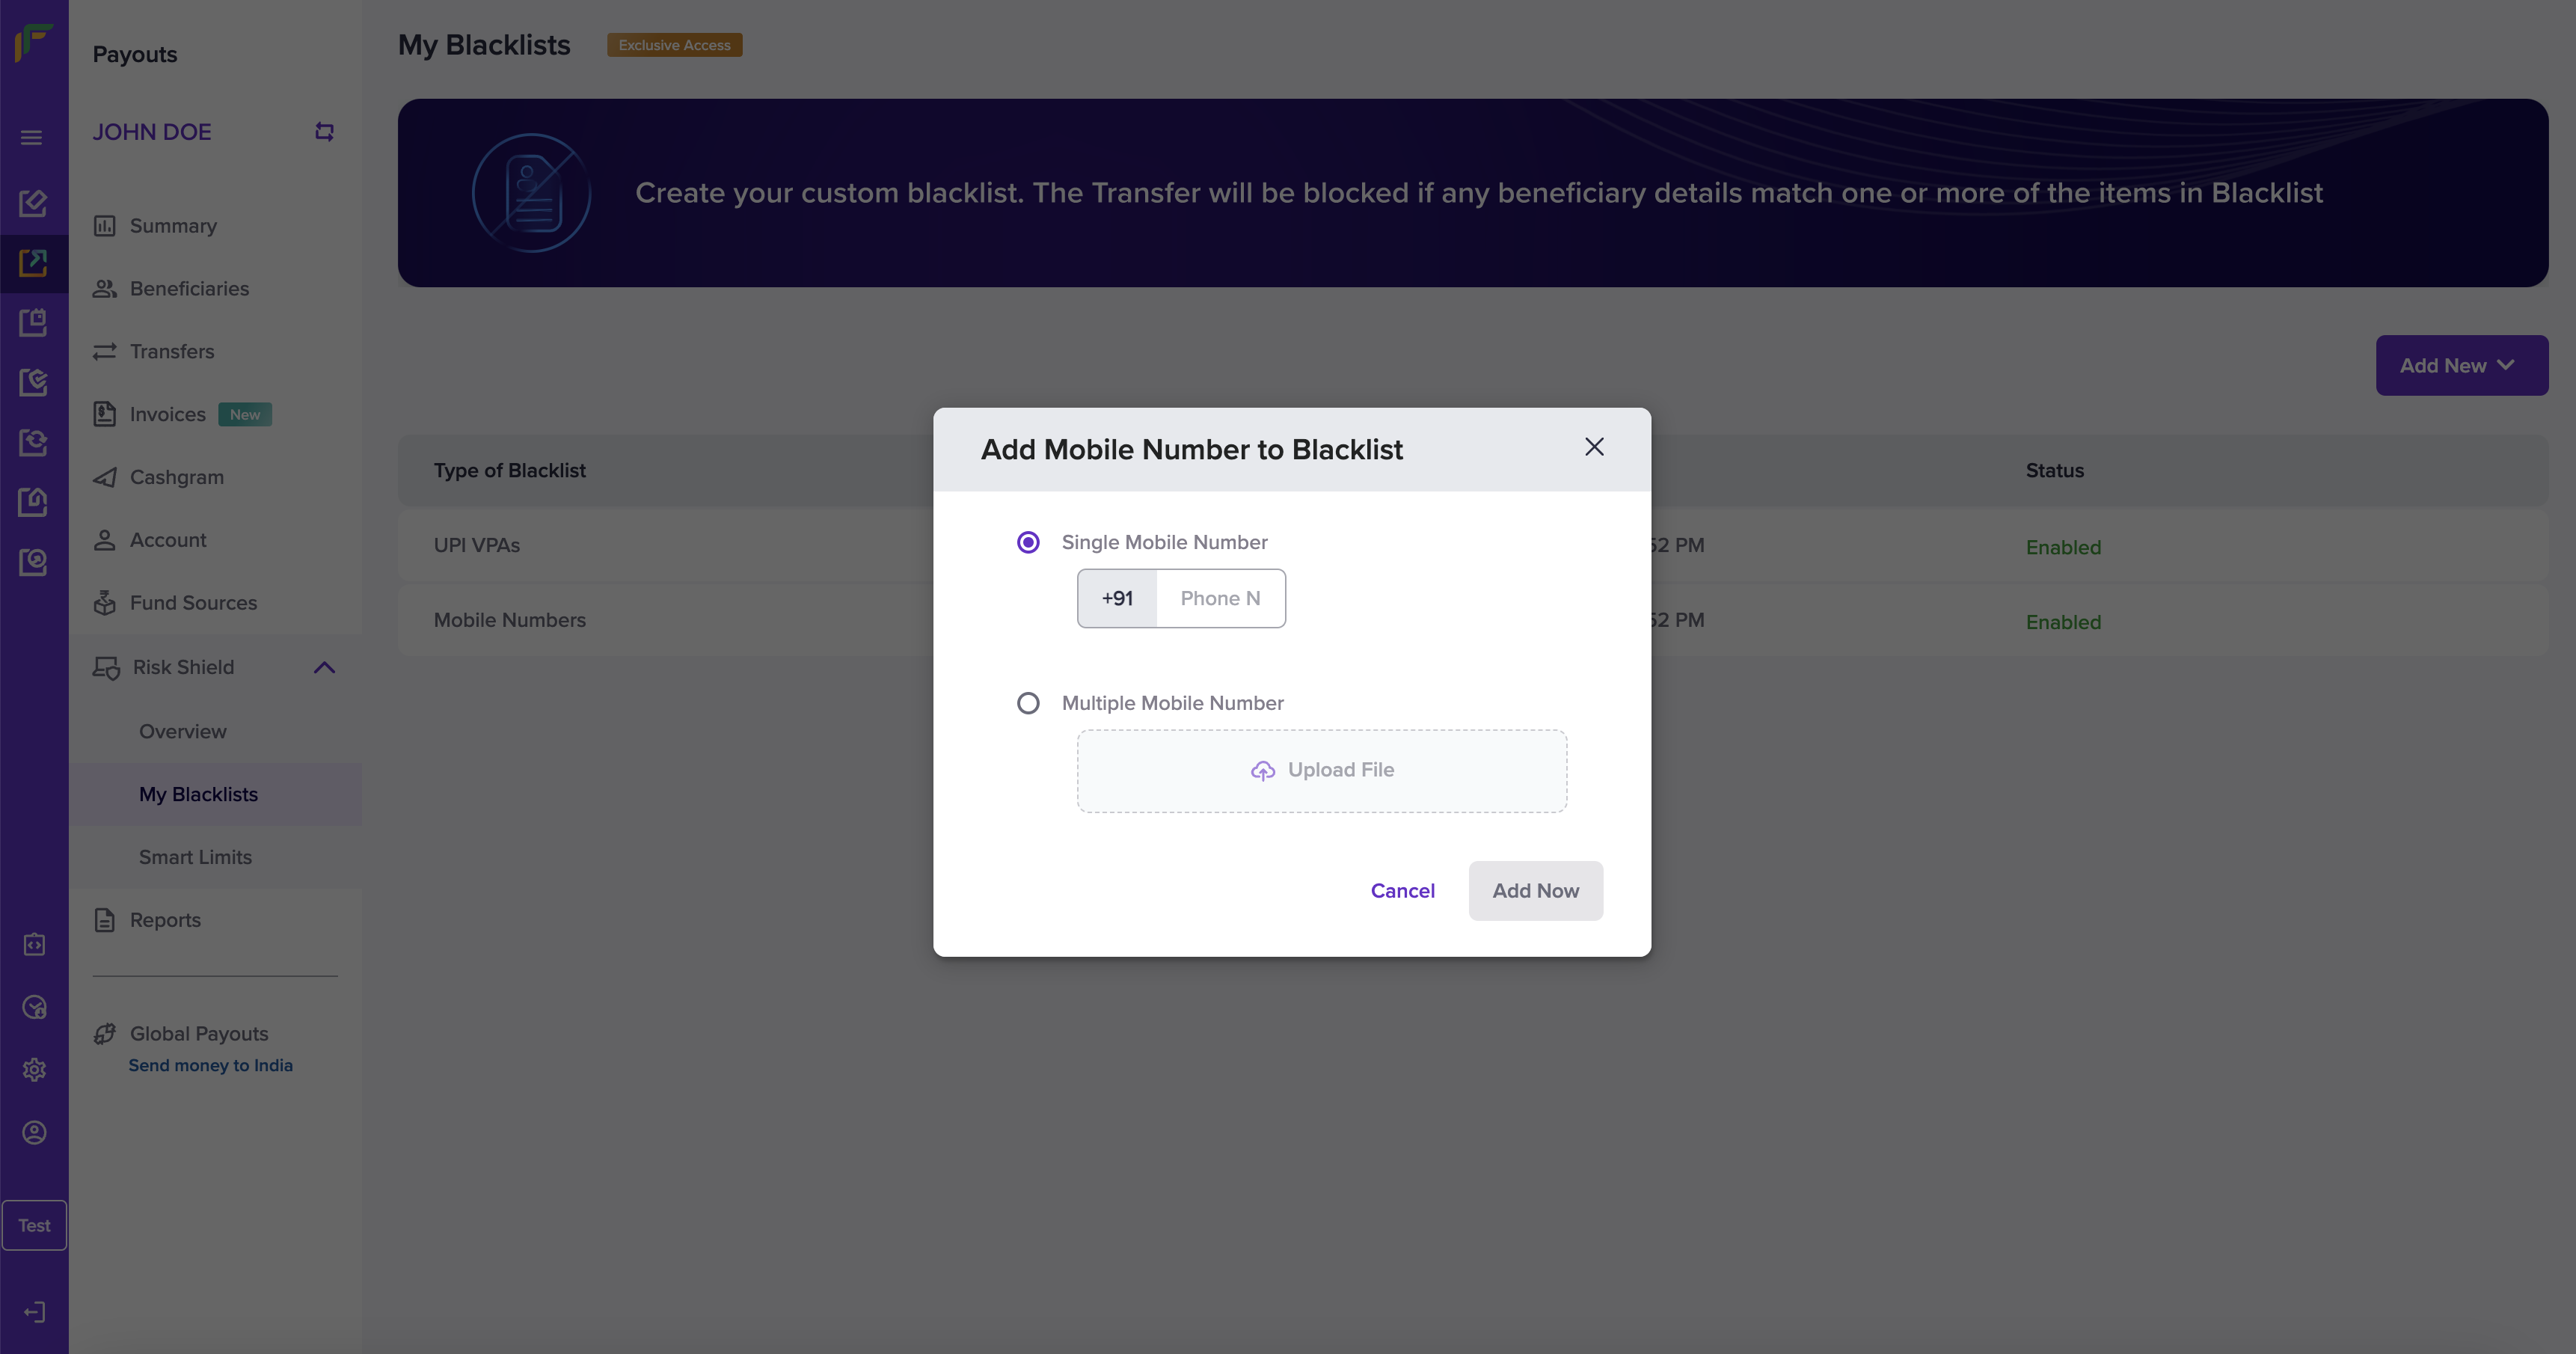Open Smart Limits in sidebar
The height and width of the screenshot is (1354, 2576).
(x=195, y=857)
